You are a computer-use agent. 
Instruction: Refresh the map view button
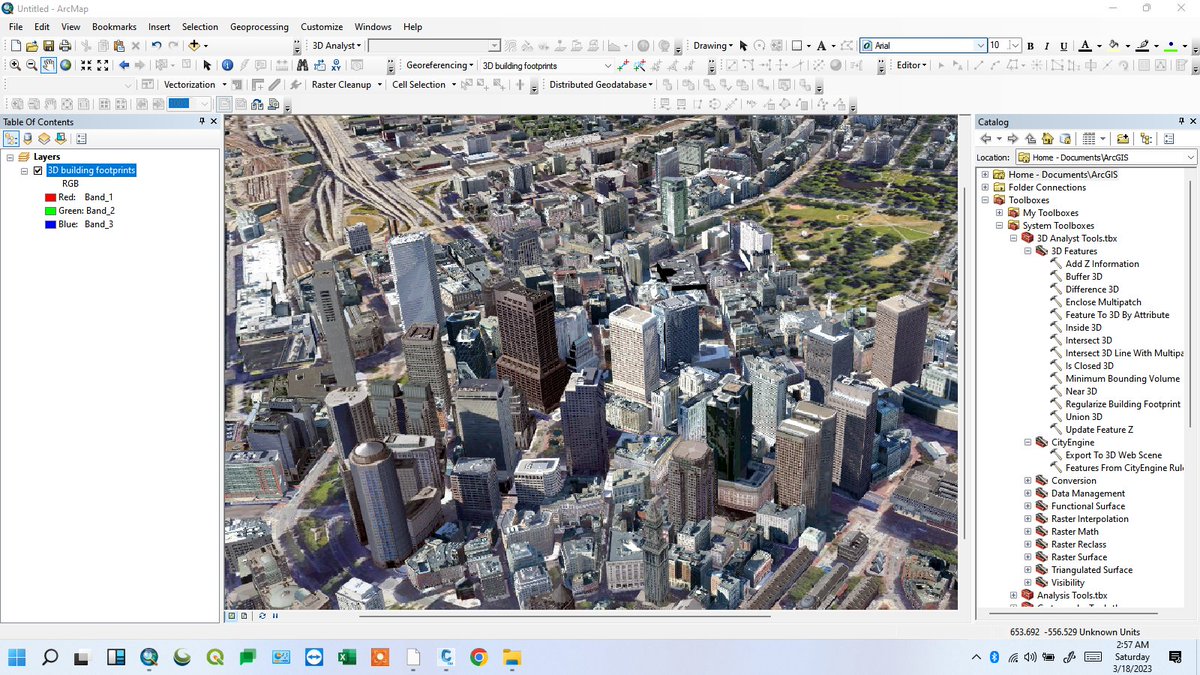click(262, 616)
